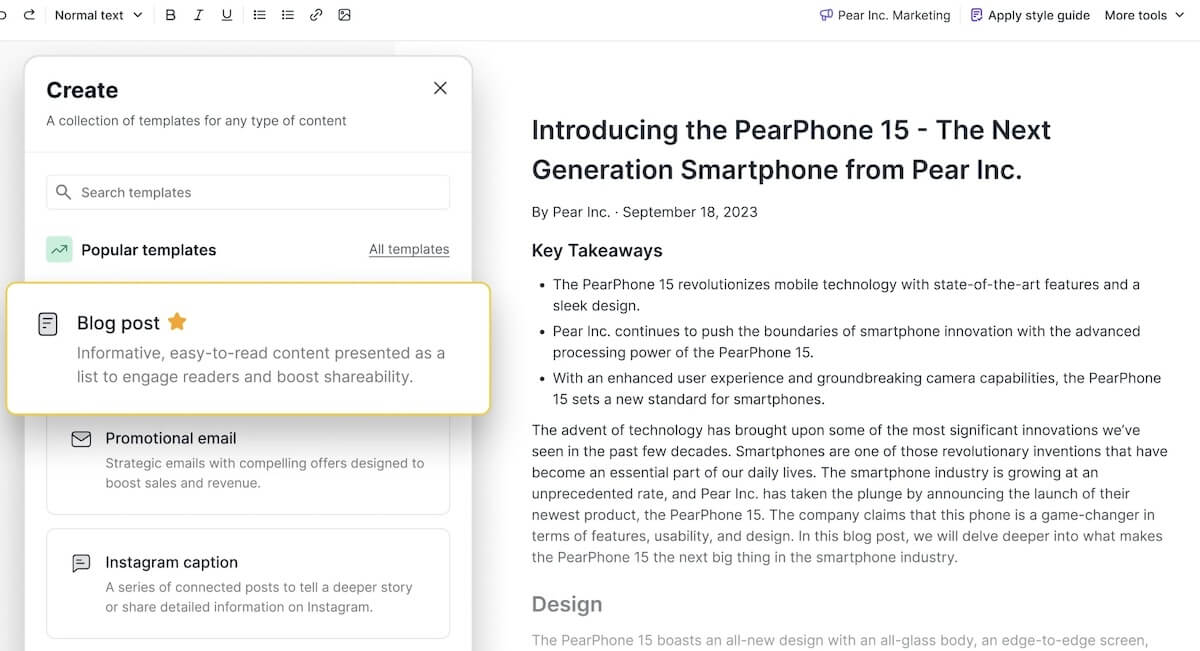Open the Normal text style dropdown
The image size is (1200, 651).
click(x=98, y=15)
